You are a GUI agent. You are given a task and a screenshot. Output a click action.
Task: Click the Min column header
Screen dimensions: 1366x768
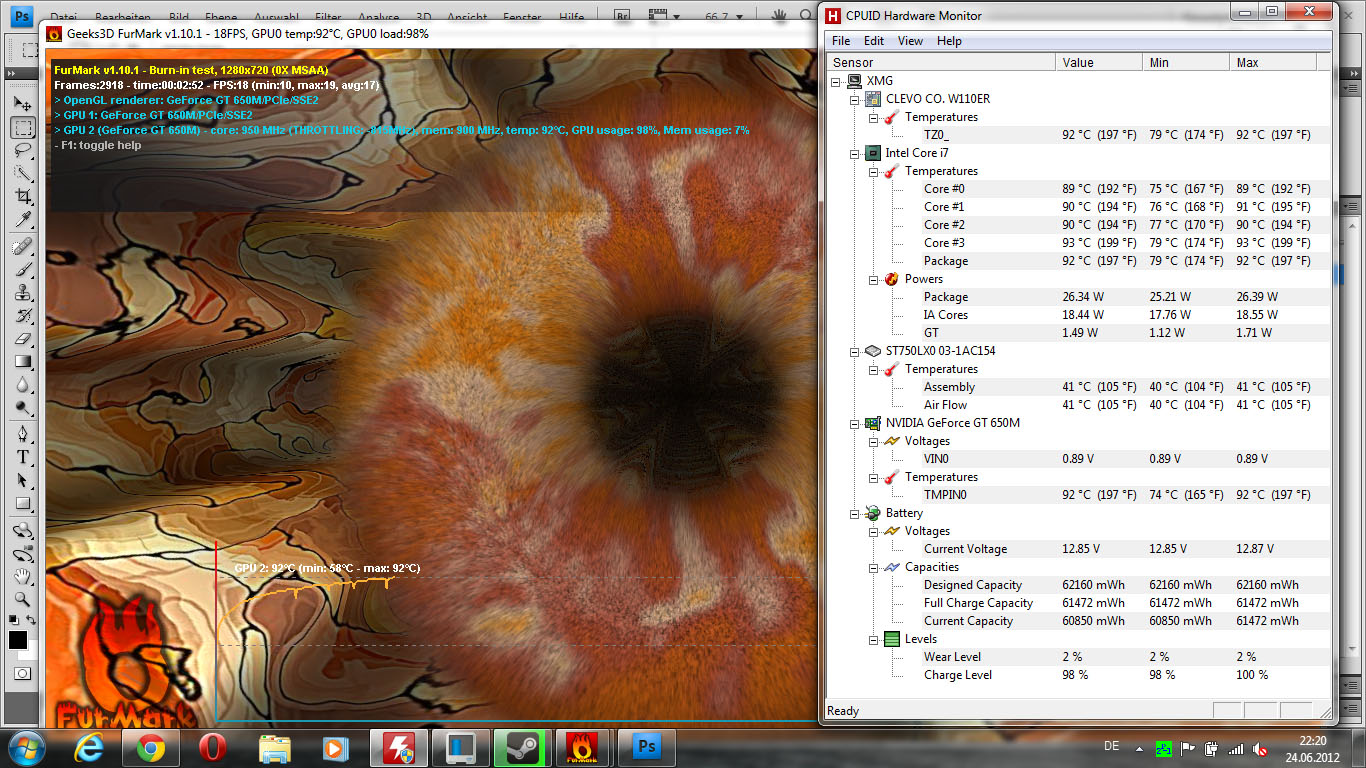coord(1186,62)
